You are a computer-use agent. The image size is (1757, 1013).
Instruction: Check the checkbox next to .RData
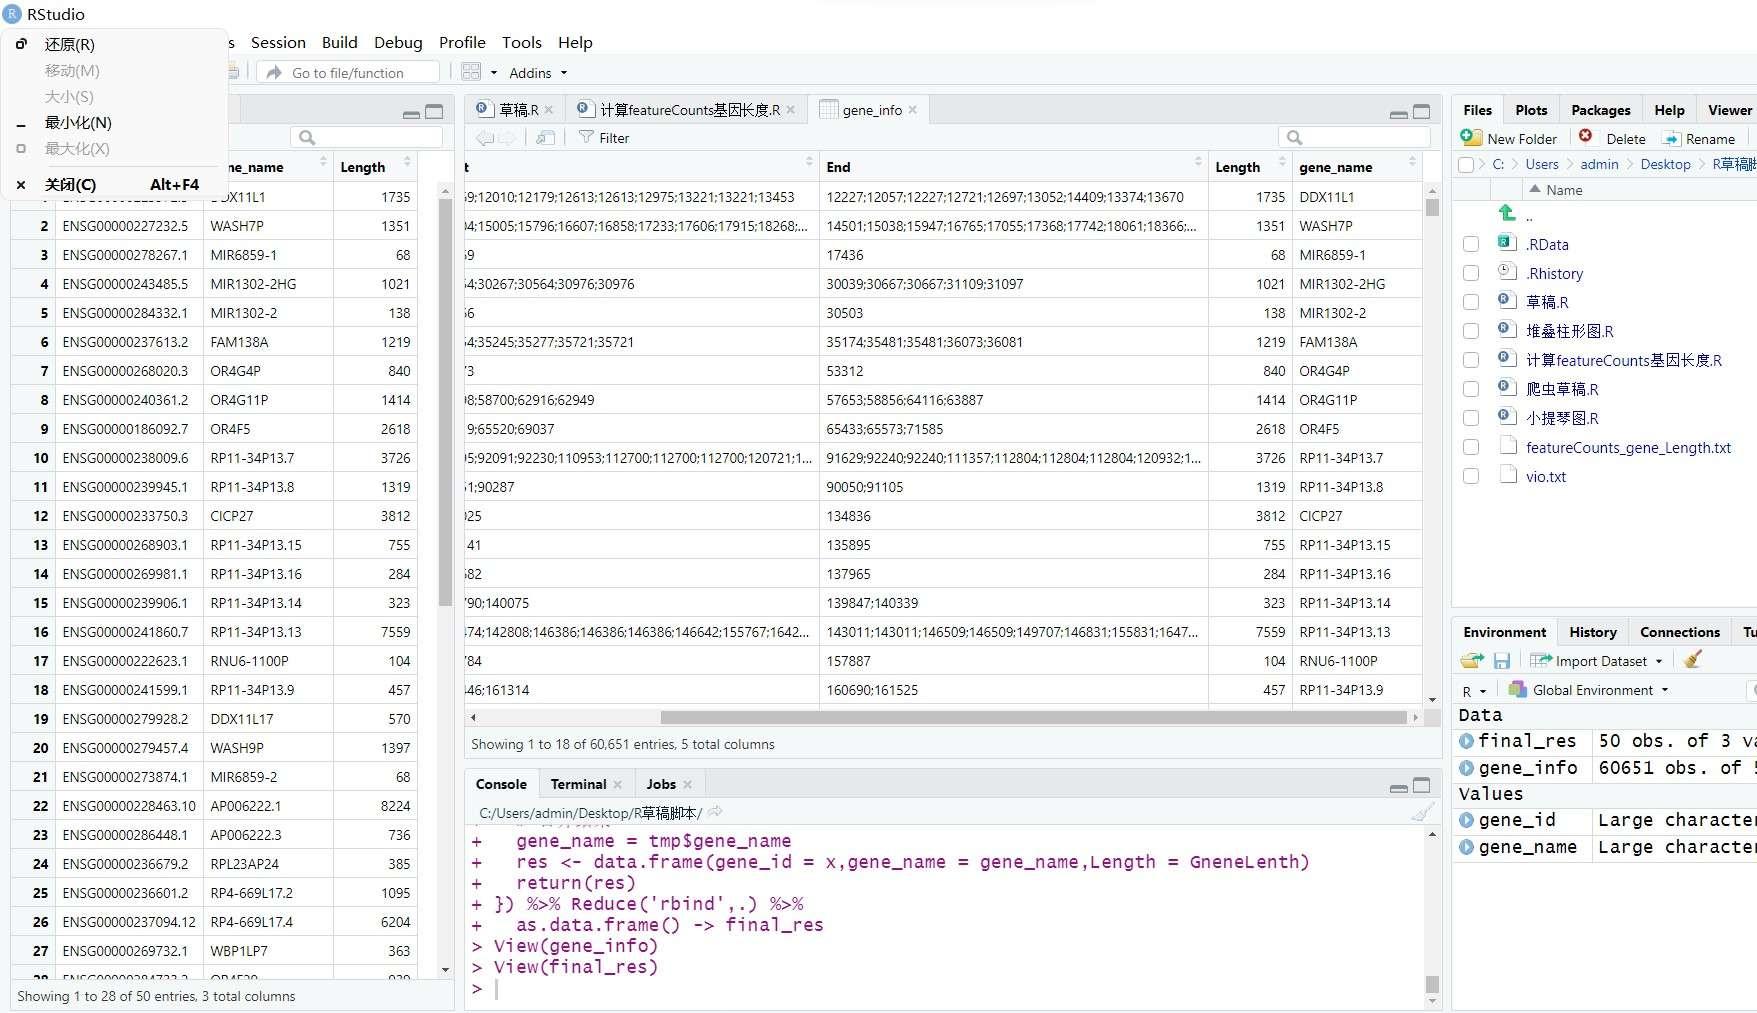pos(1470,244)
